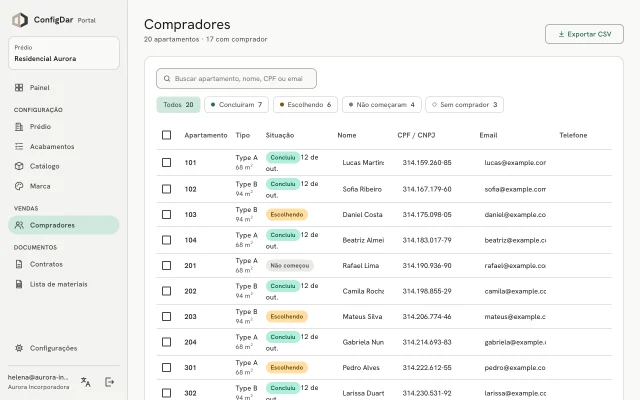Filter by Sem comprador 3

[x=464, y=104]
